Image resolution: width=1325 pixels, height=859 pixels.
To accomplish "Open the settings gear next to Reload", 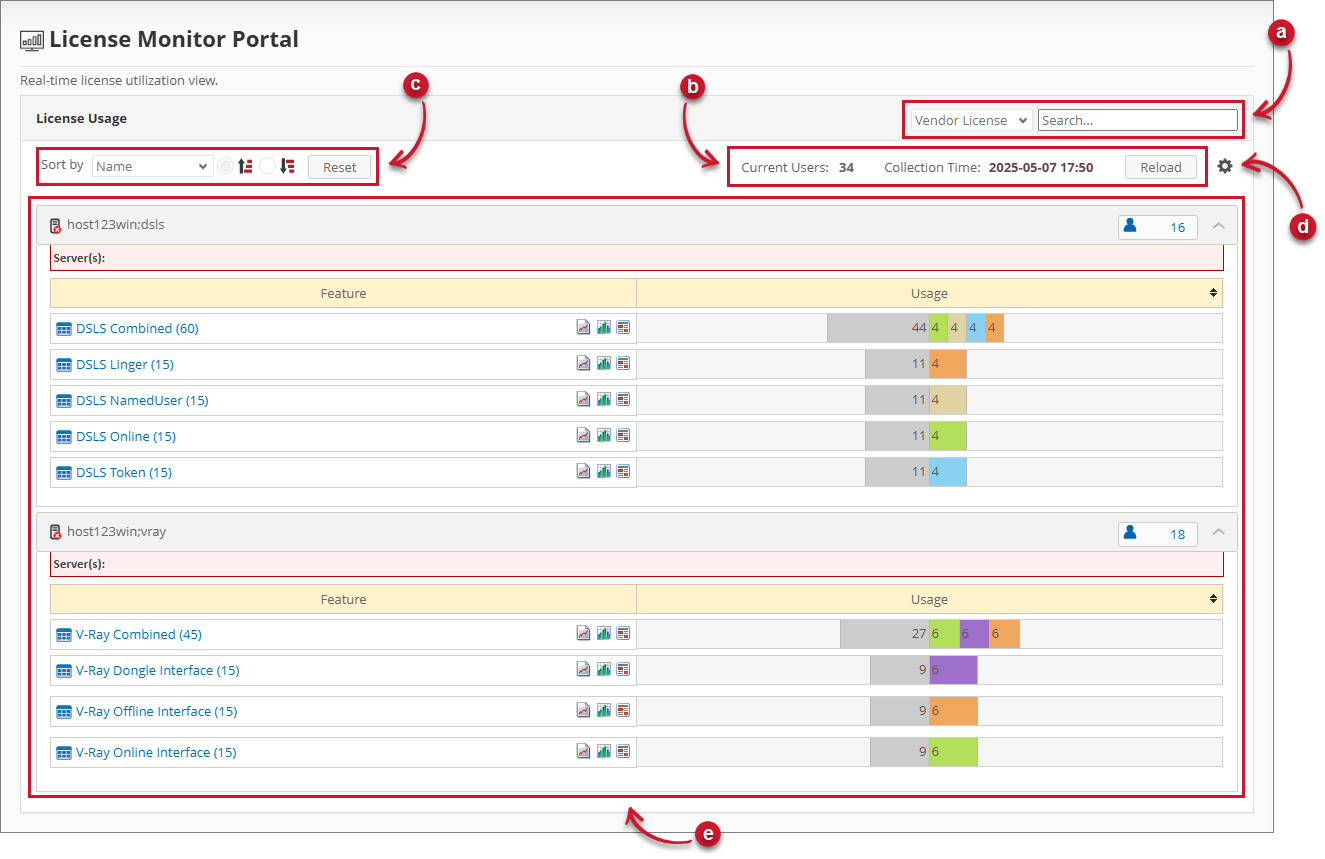I will pyautogui.click(x=1225, y=166).
